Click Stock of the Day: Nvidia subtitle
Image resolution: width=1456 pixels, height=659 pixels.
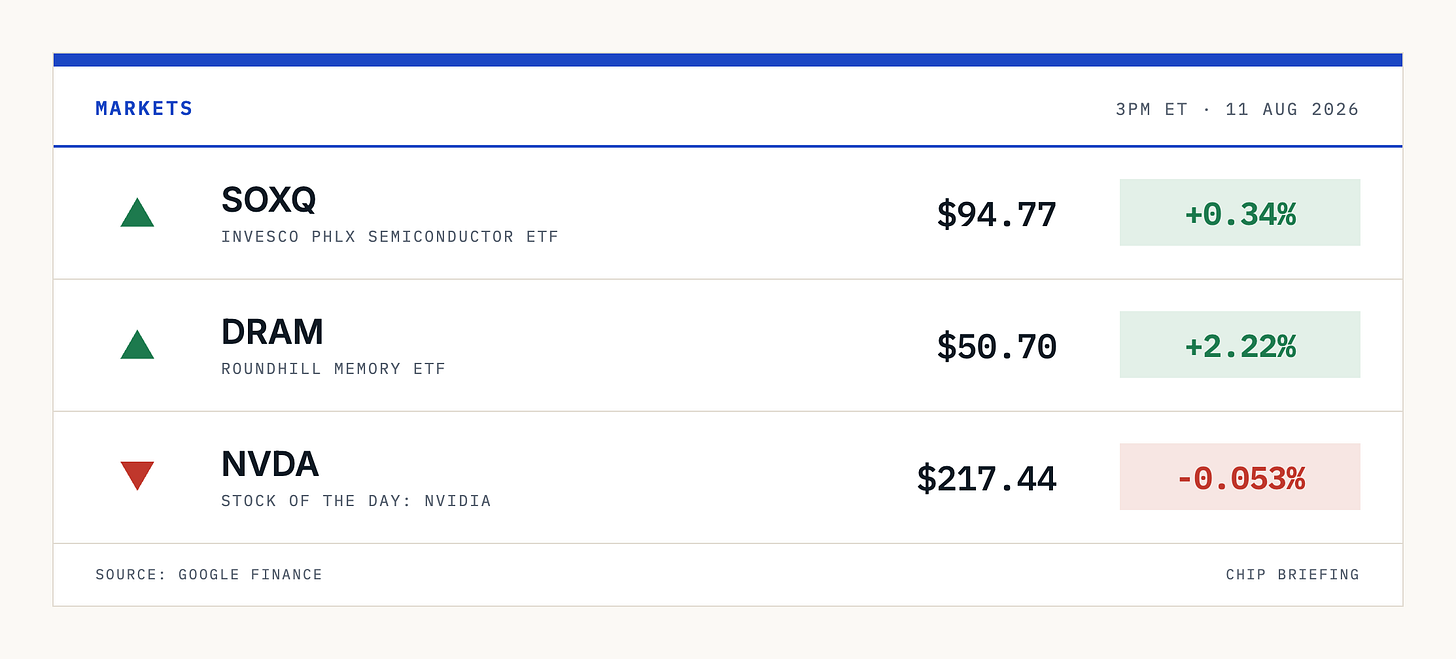(x=356, y=501)
